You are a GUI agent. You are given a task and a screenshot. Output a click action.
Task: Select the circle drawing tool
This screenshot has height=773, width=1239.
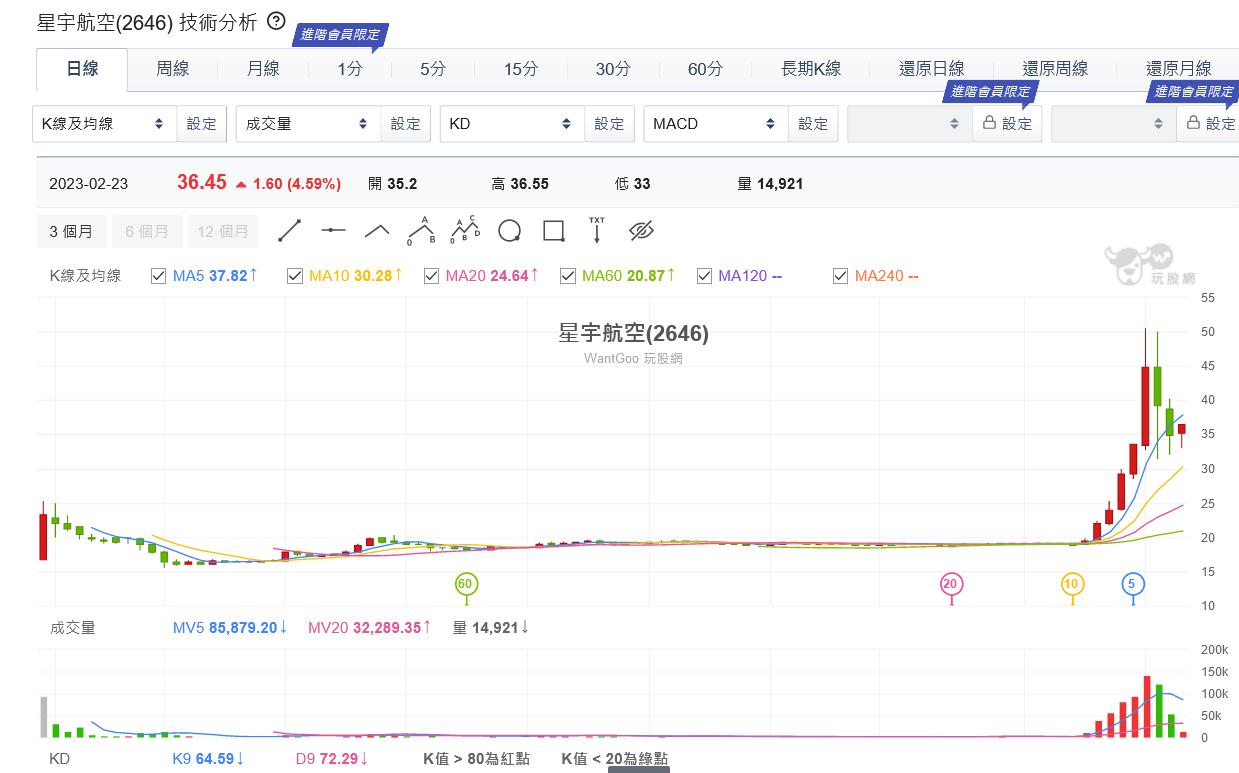(x=509, y=231)
